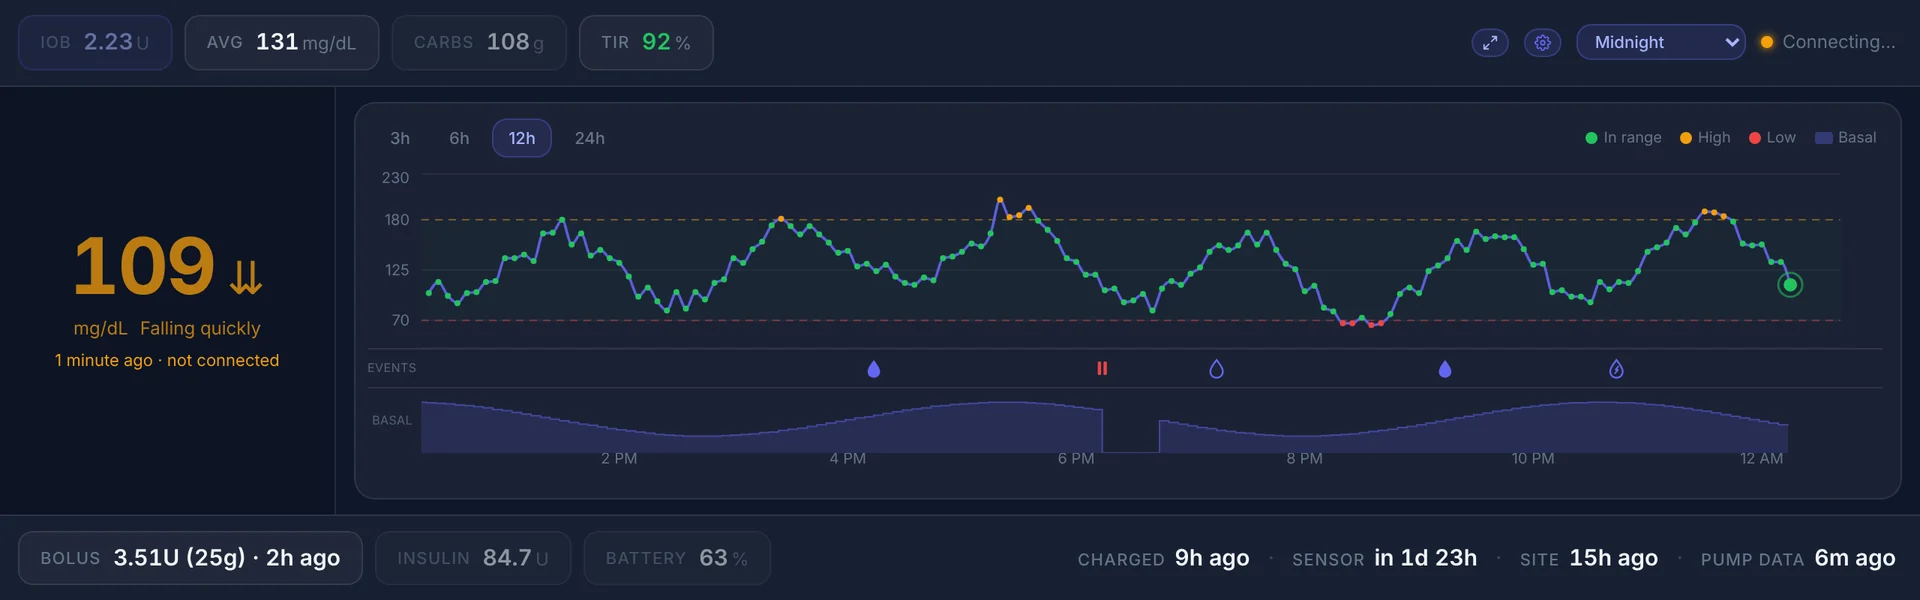Screen dimensions: 1920x600
Task: Click the AVG 131 mg/dL stat card
Action: click(282, 43)
